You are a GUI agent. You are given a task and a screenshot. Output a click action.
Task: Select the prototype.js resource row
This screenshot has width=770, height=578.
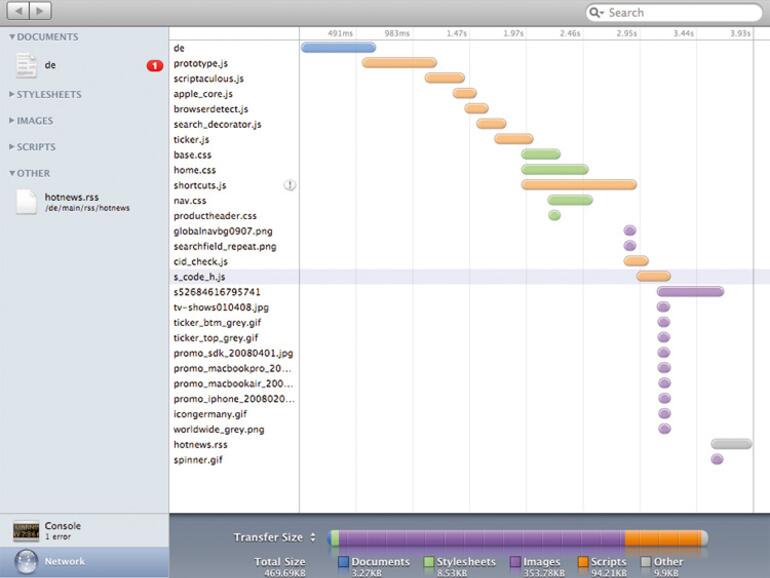(201, 63)
